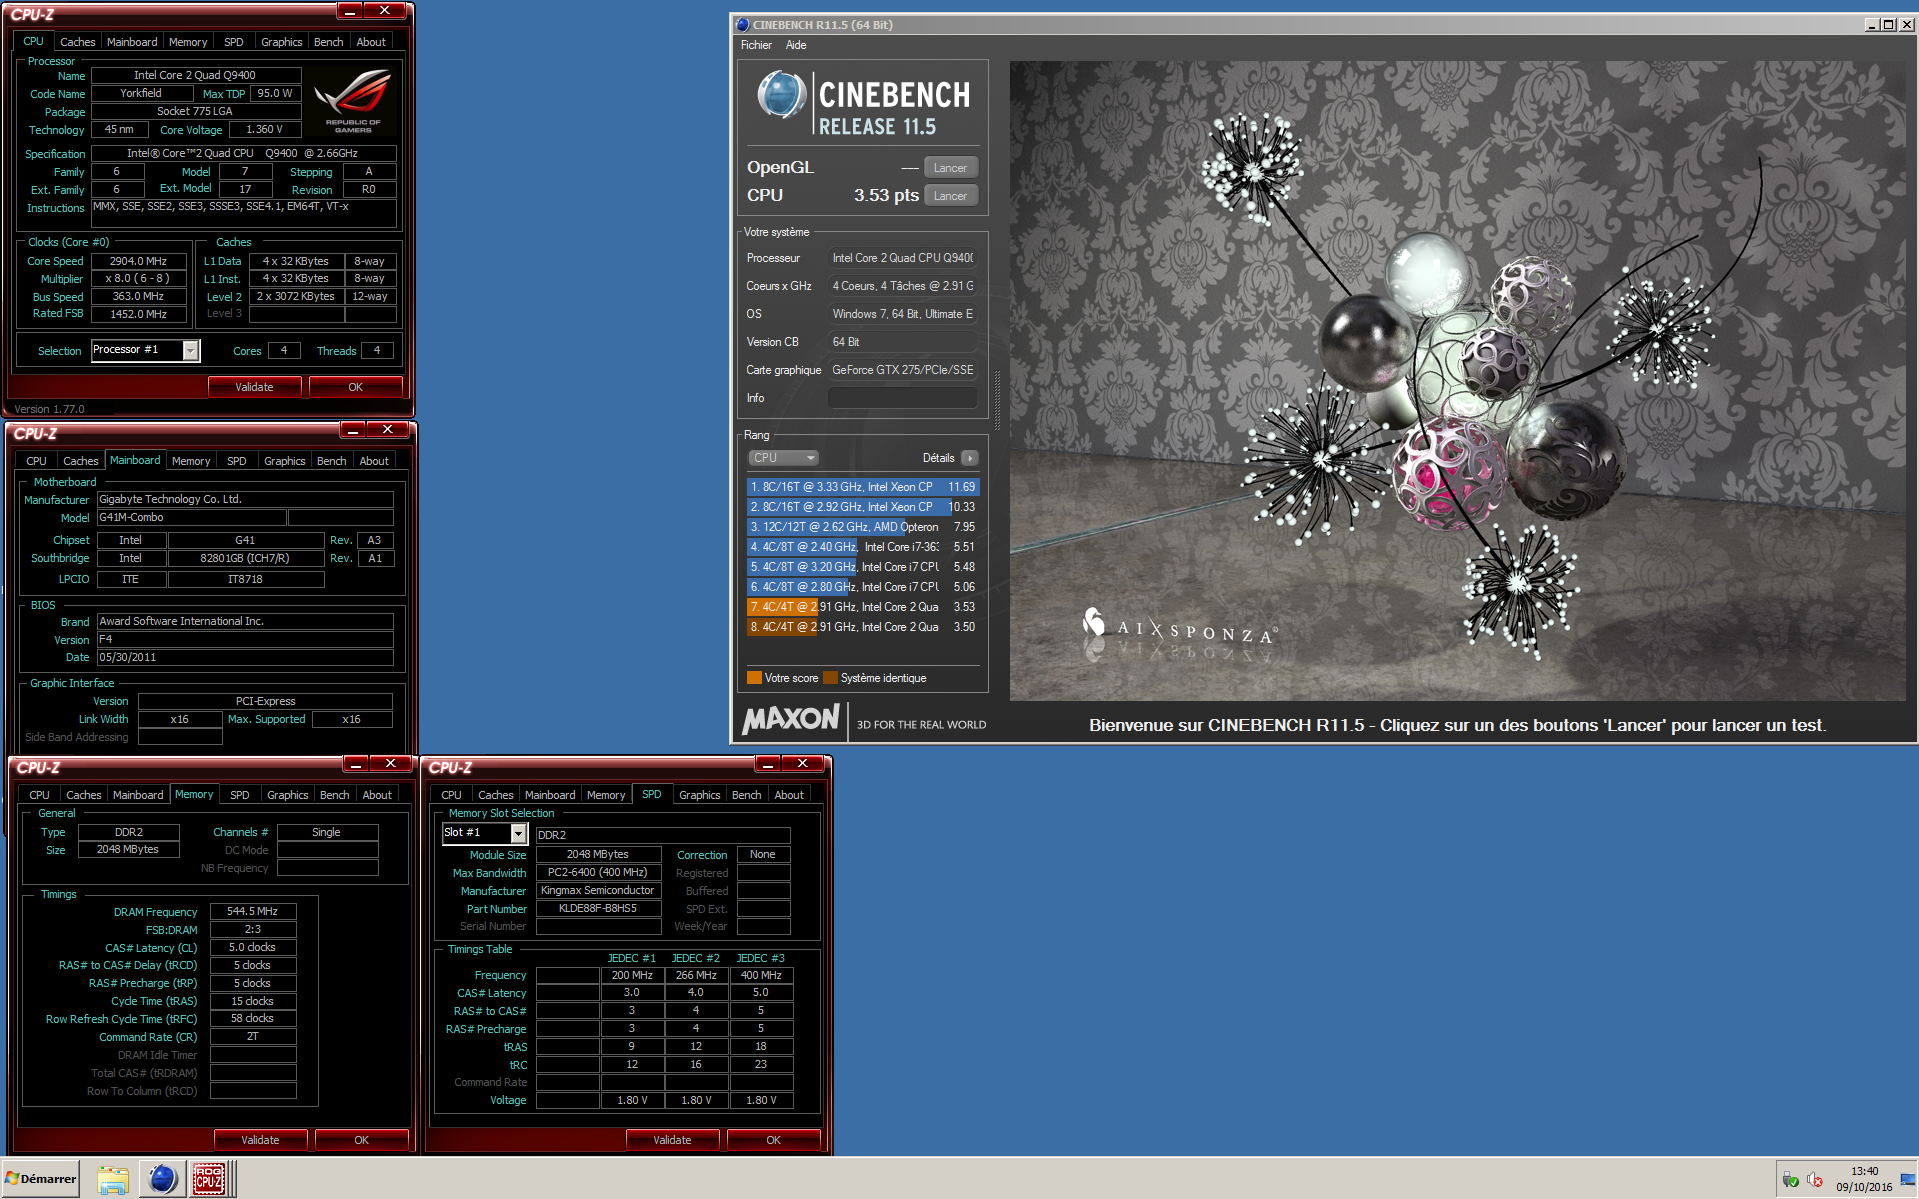Click the Gigabyte Technology Co. Ltd. manufacturer field
Screen dimensions: 1919x1199
245,499
